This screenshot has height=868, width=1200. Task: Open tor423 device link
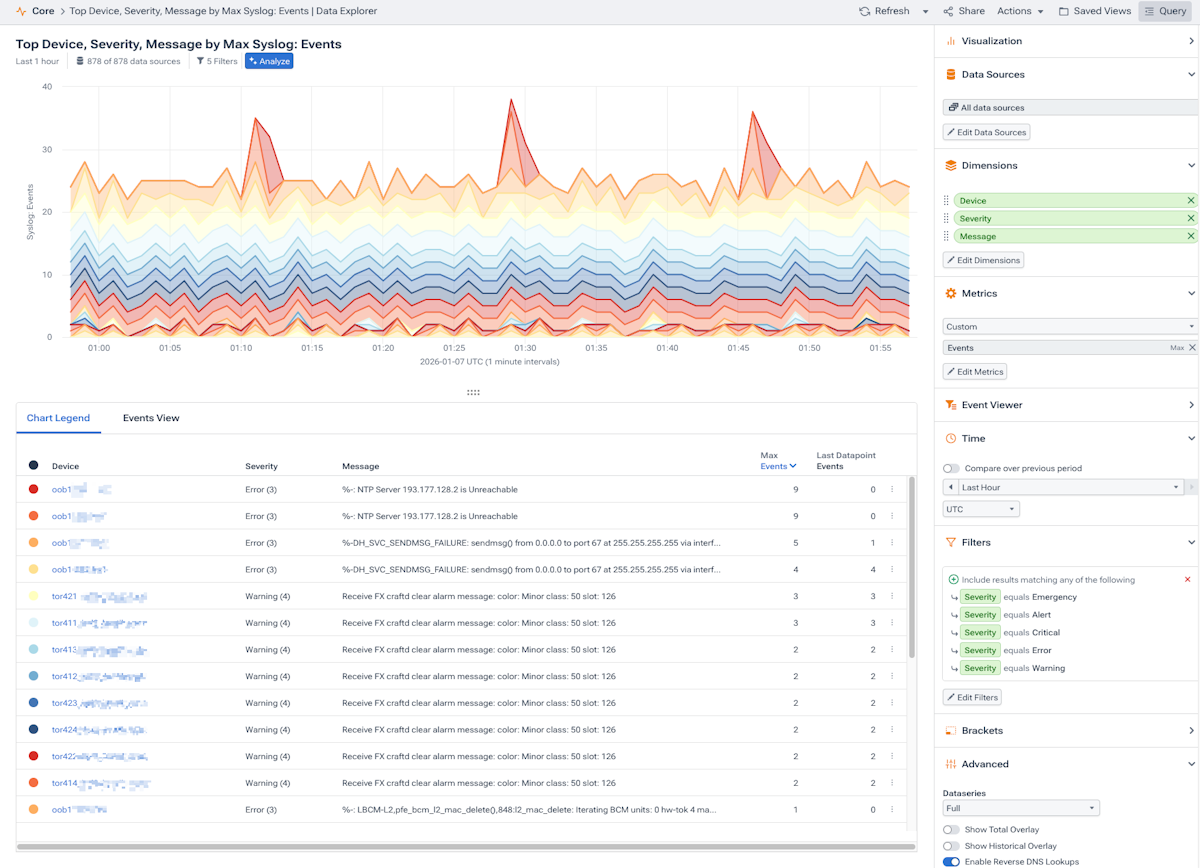[100, 703]
